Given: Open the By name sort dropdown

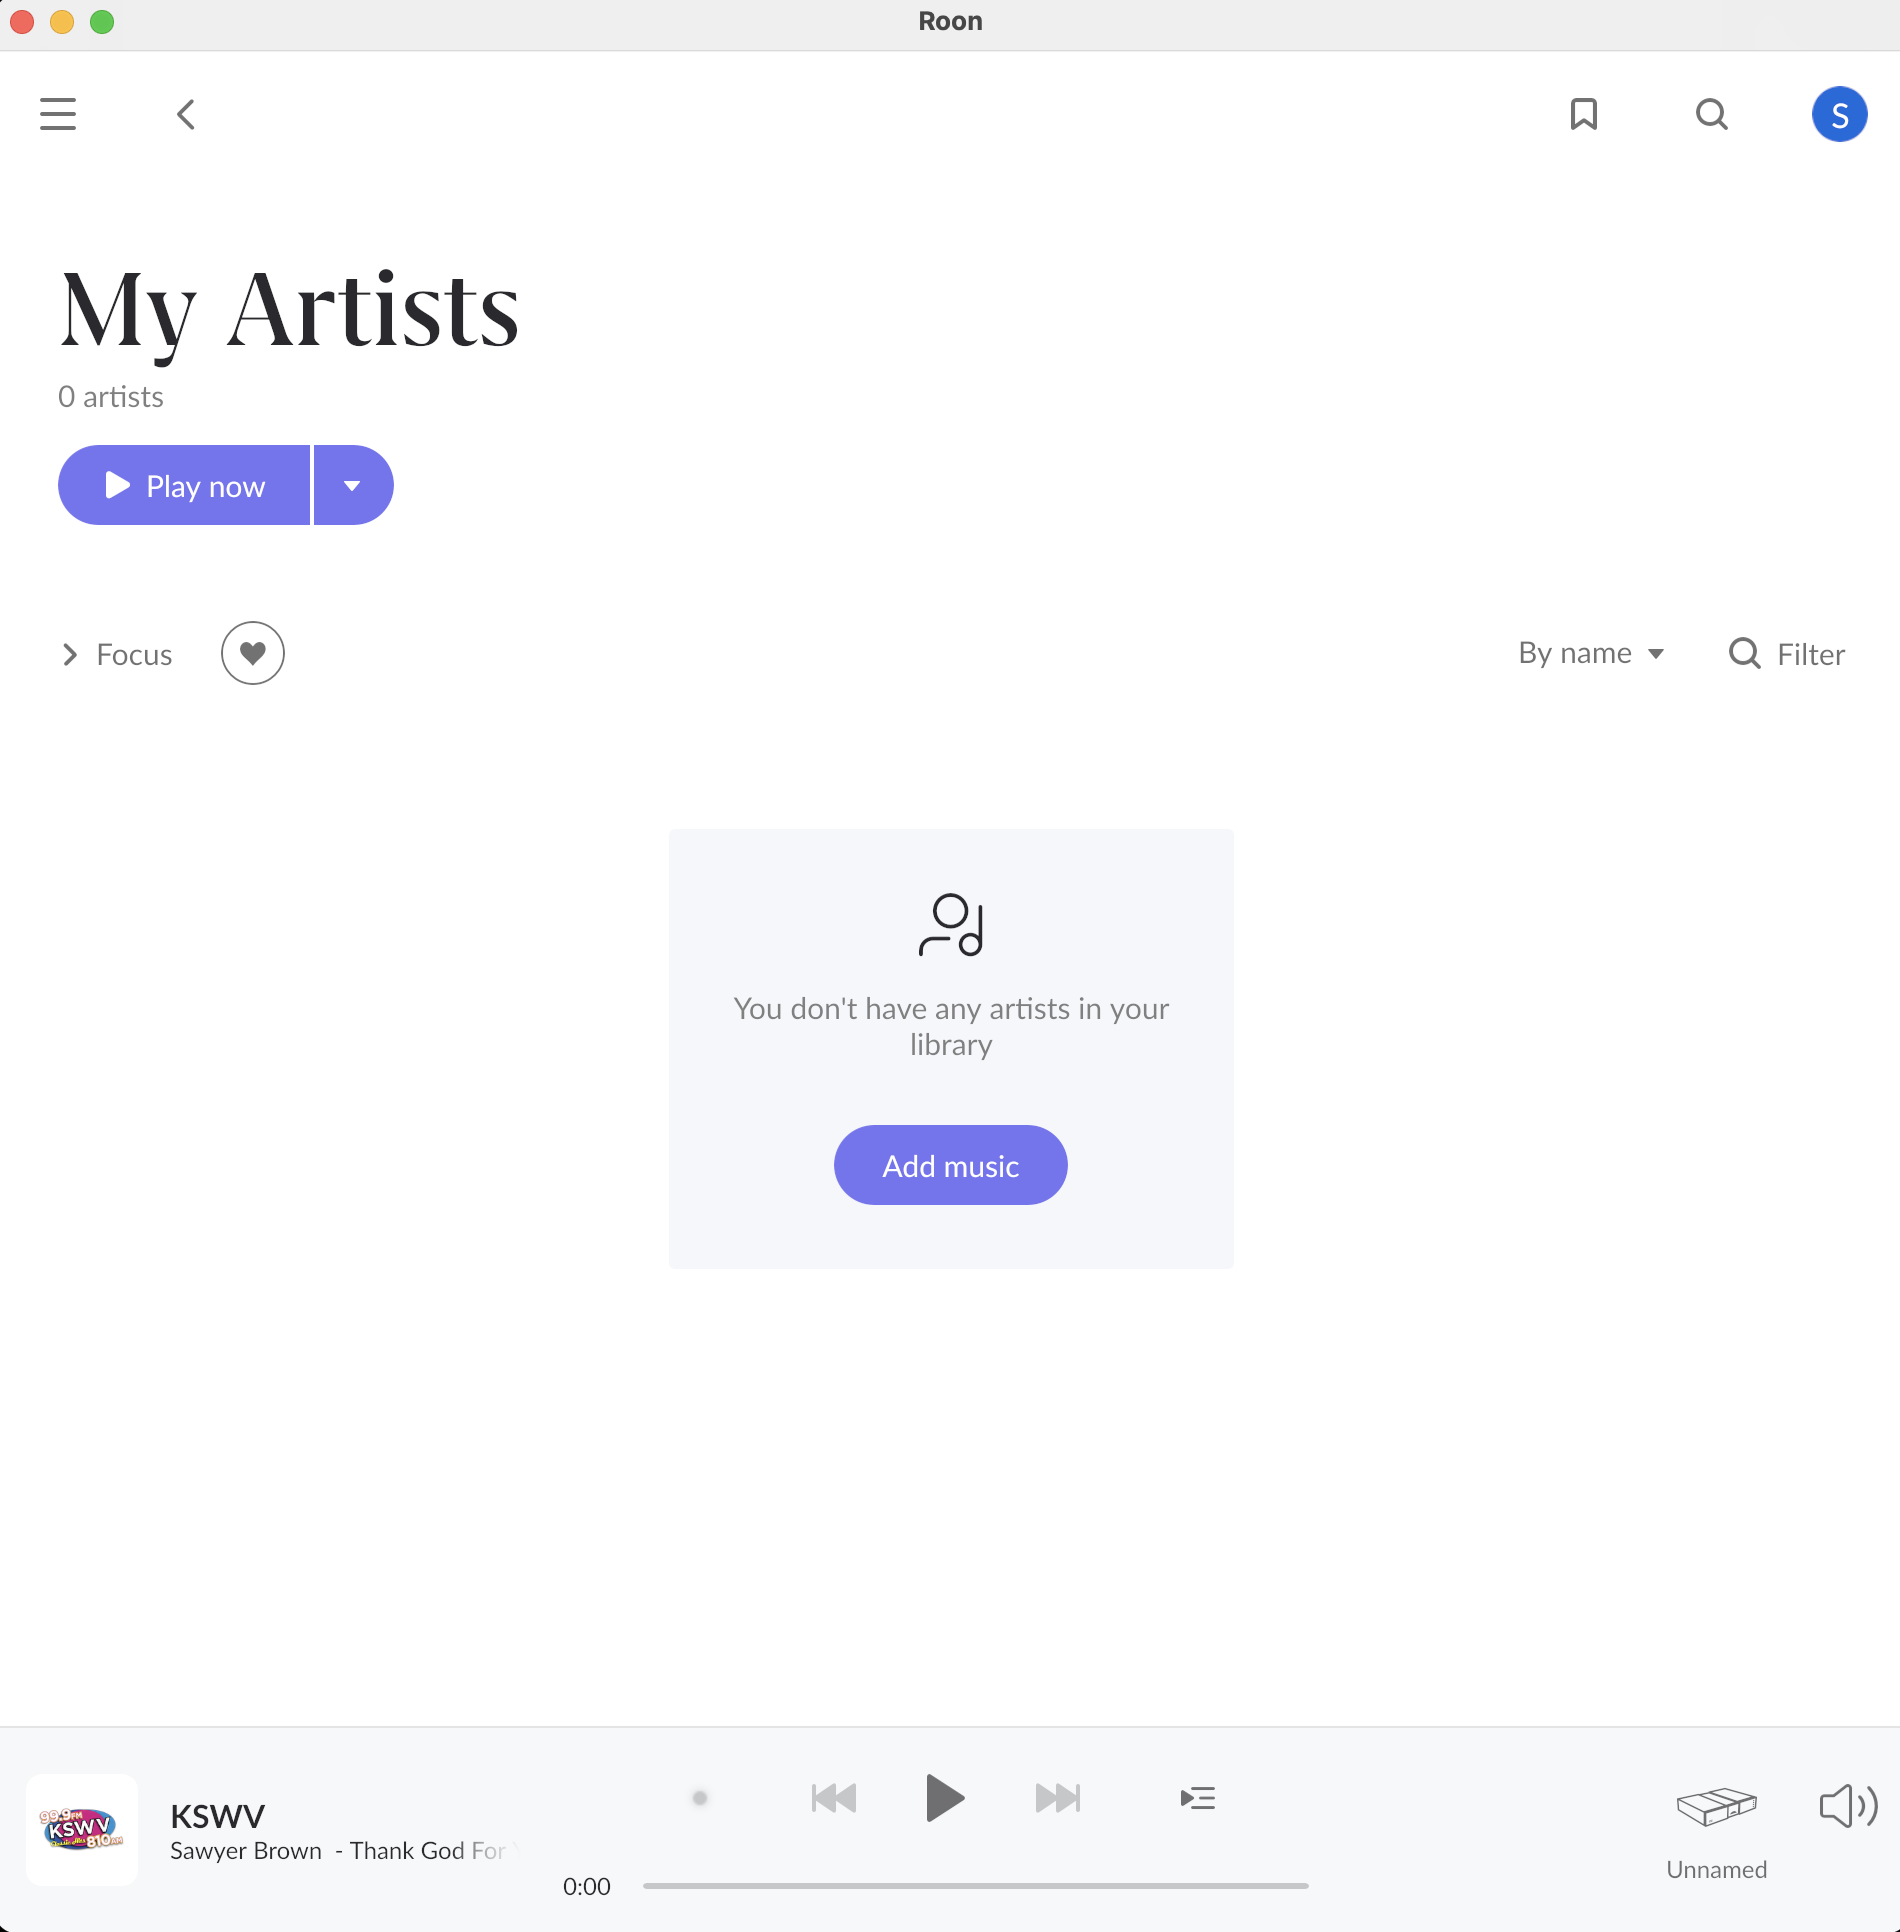Looking at the screenshot, I should point(1590,653).
